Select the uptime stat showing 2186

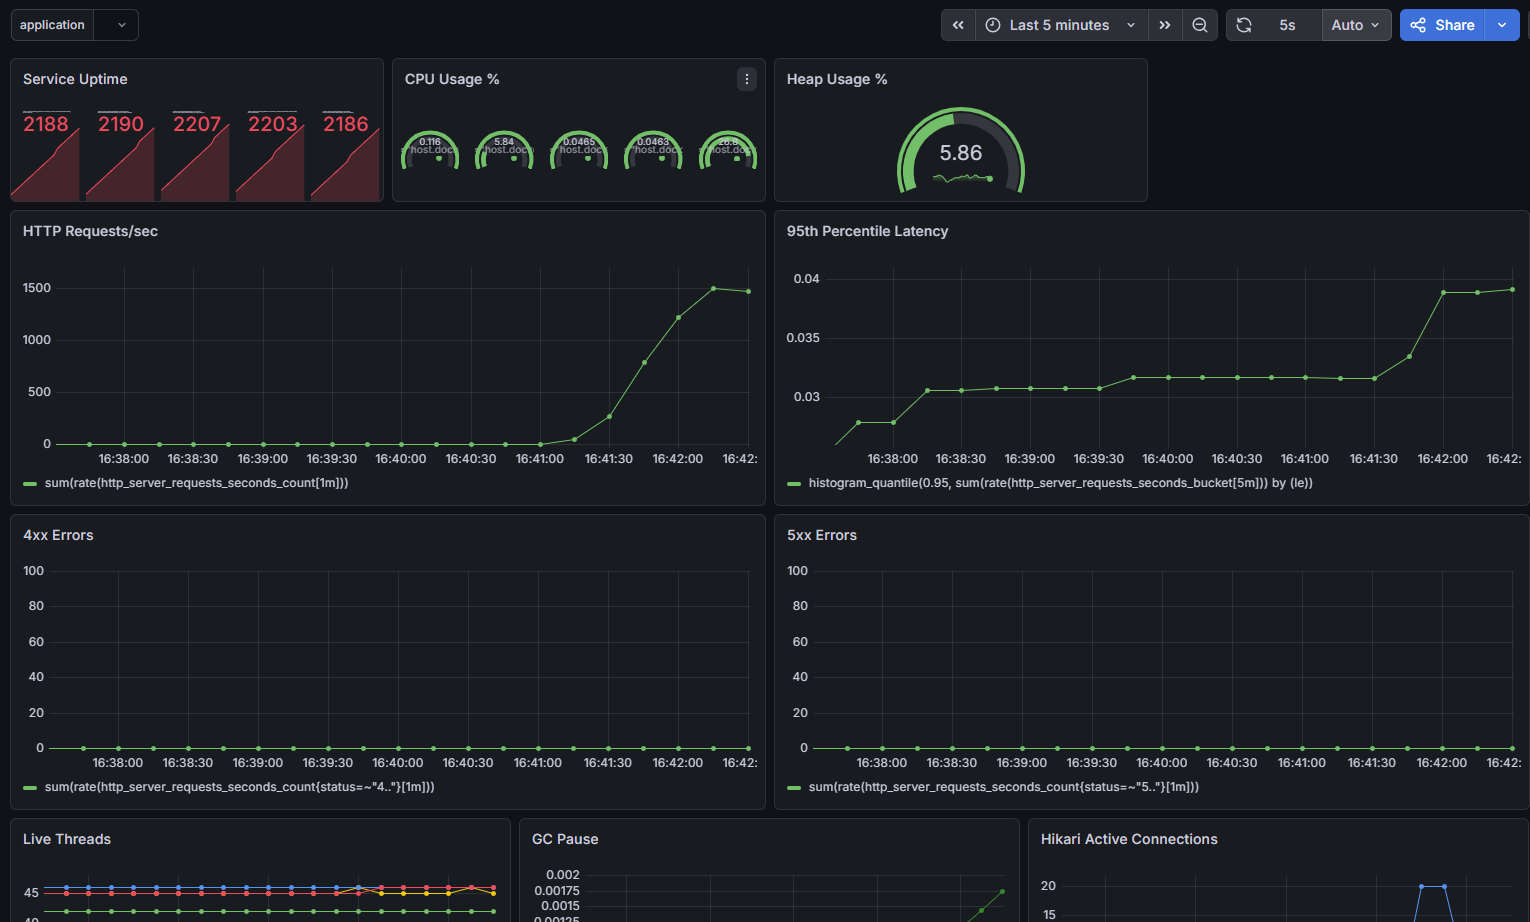click(346, 124)
